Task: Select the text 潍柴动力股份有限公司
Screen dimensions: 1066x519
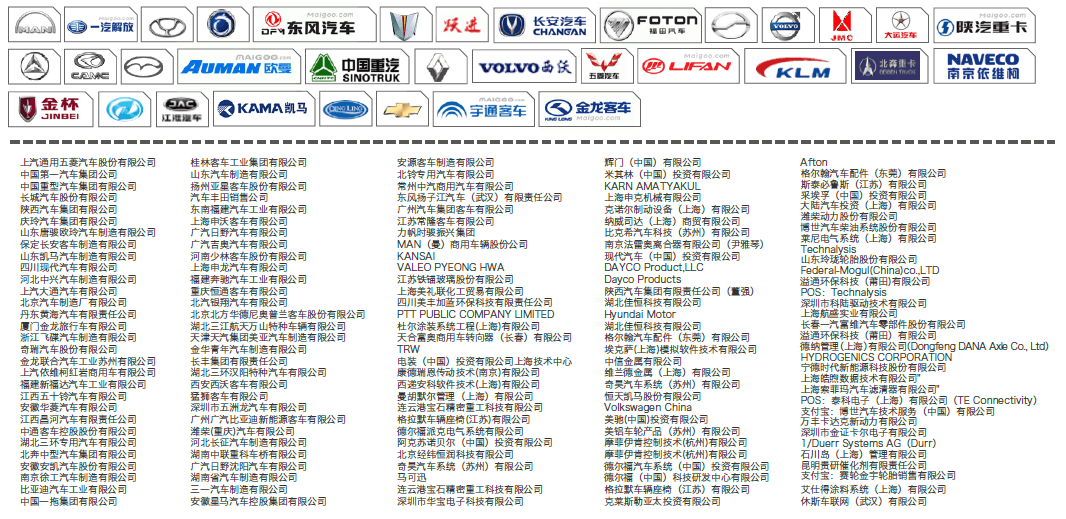Action: tap(848, 216)
